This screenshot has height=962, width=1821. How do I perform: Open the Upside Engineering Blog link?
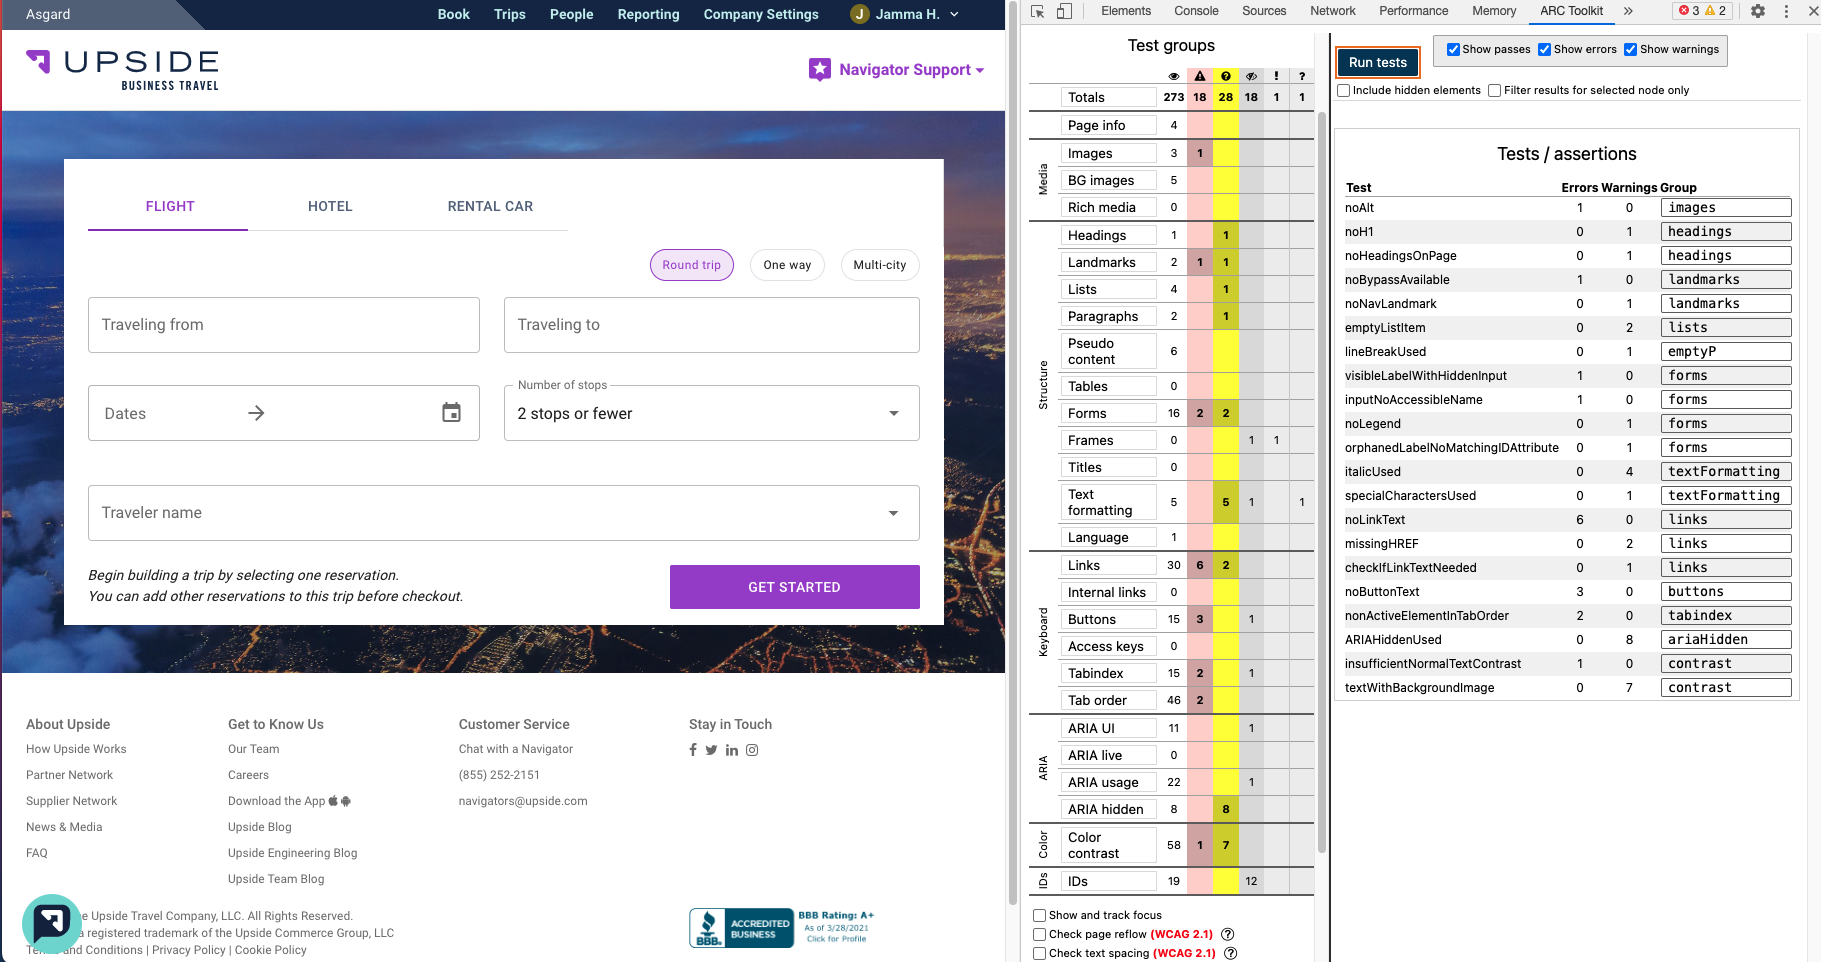point(292,853)
